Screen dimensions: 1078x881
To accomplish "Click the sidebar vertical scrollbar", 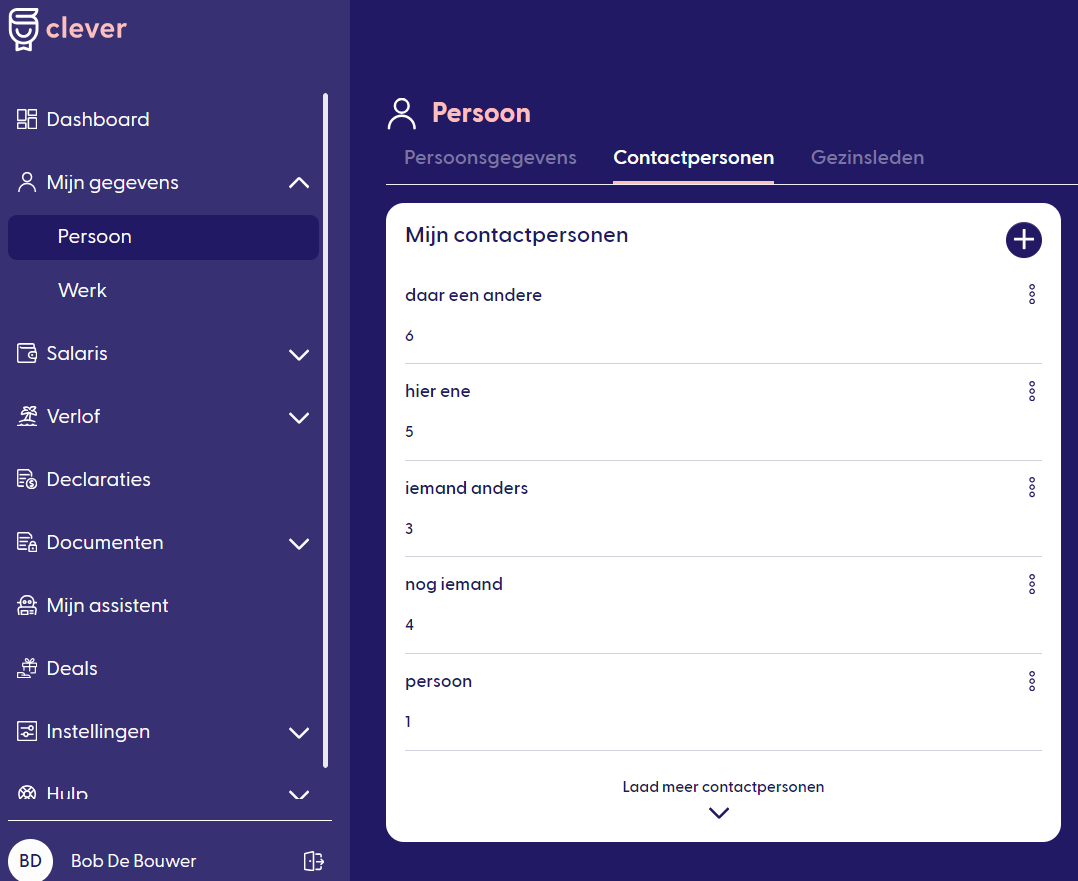I will click(325, 430).
